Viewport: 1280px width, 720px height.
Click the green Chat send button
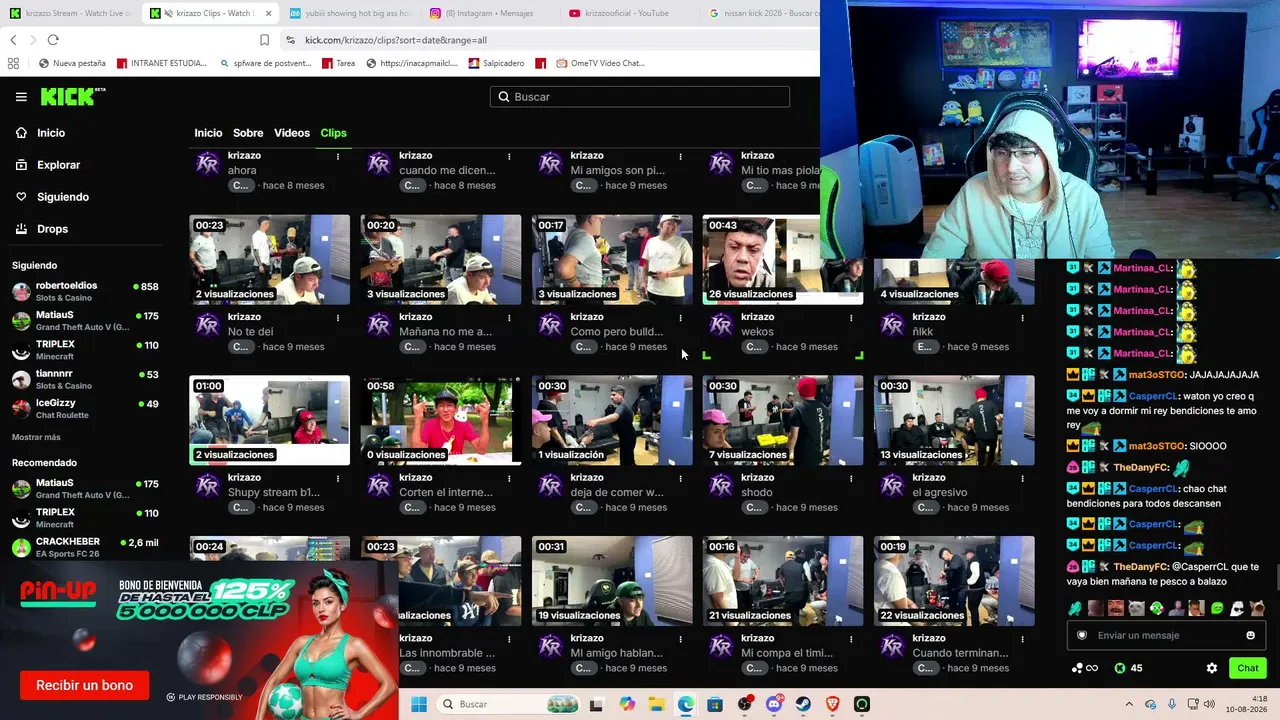tap(1248, 668)
